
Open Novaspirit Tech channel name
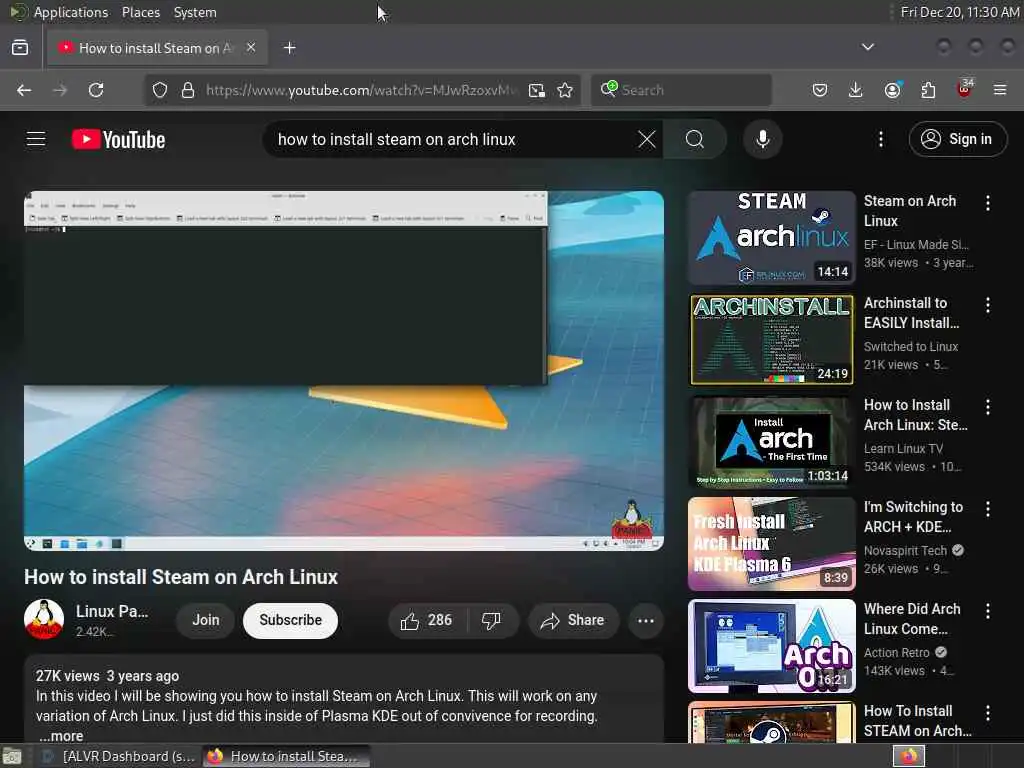click(904, 551)
